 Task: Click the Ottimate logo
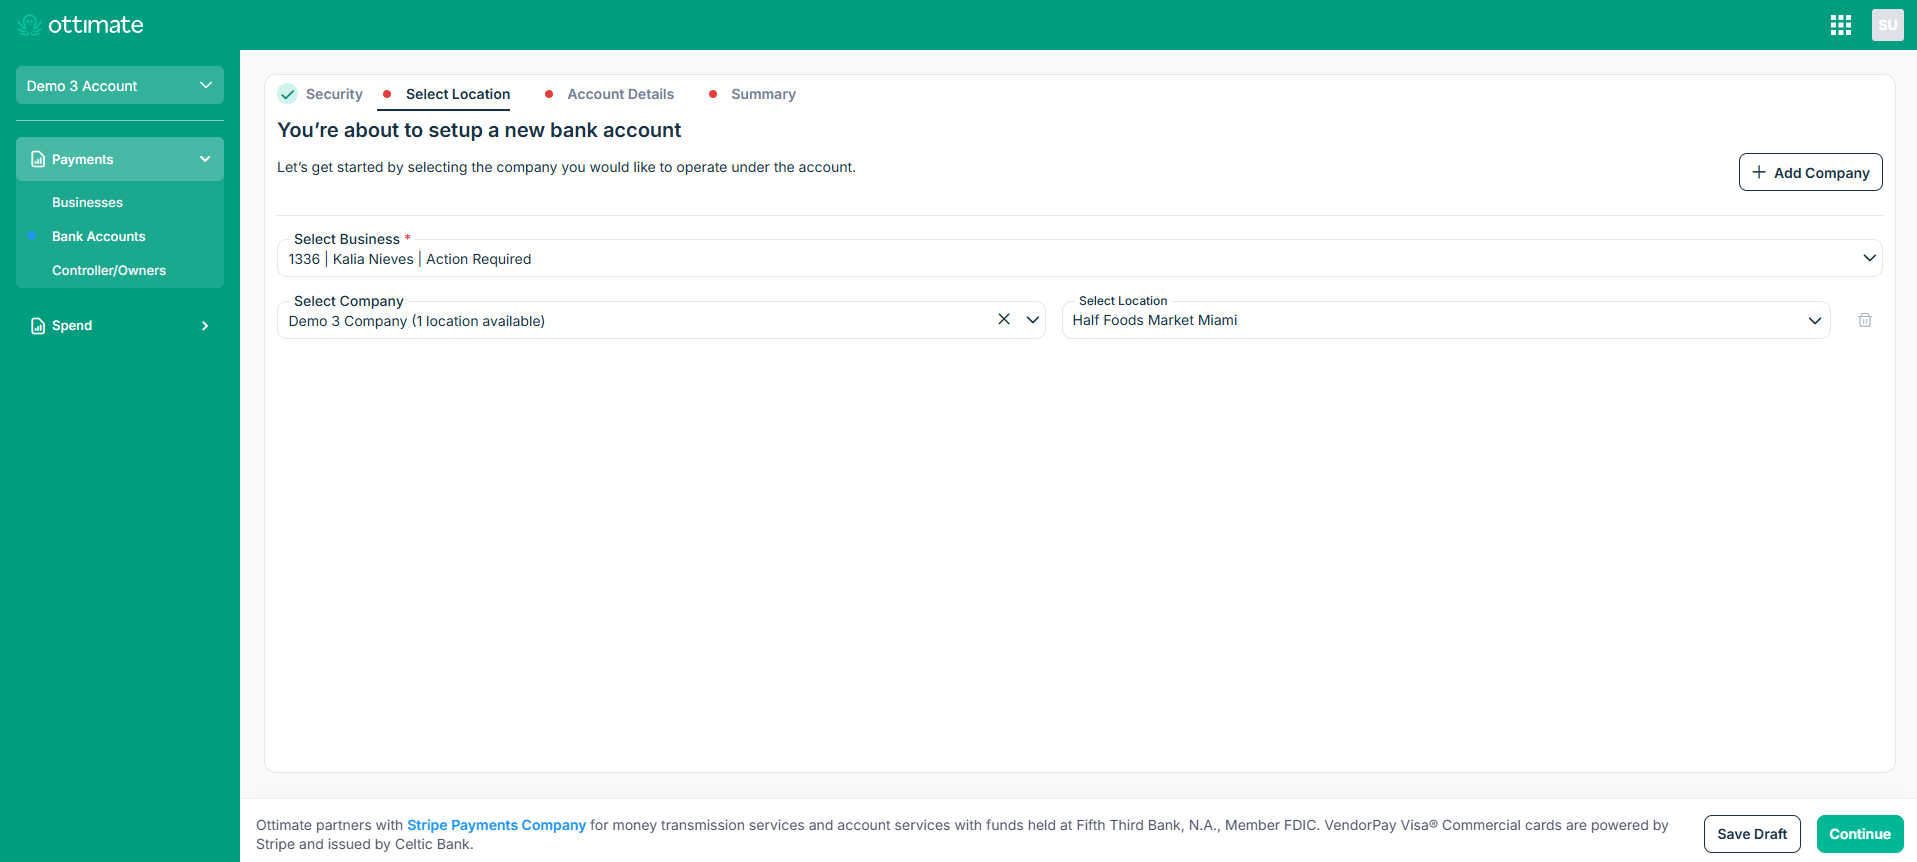(81, 25)
